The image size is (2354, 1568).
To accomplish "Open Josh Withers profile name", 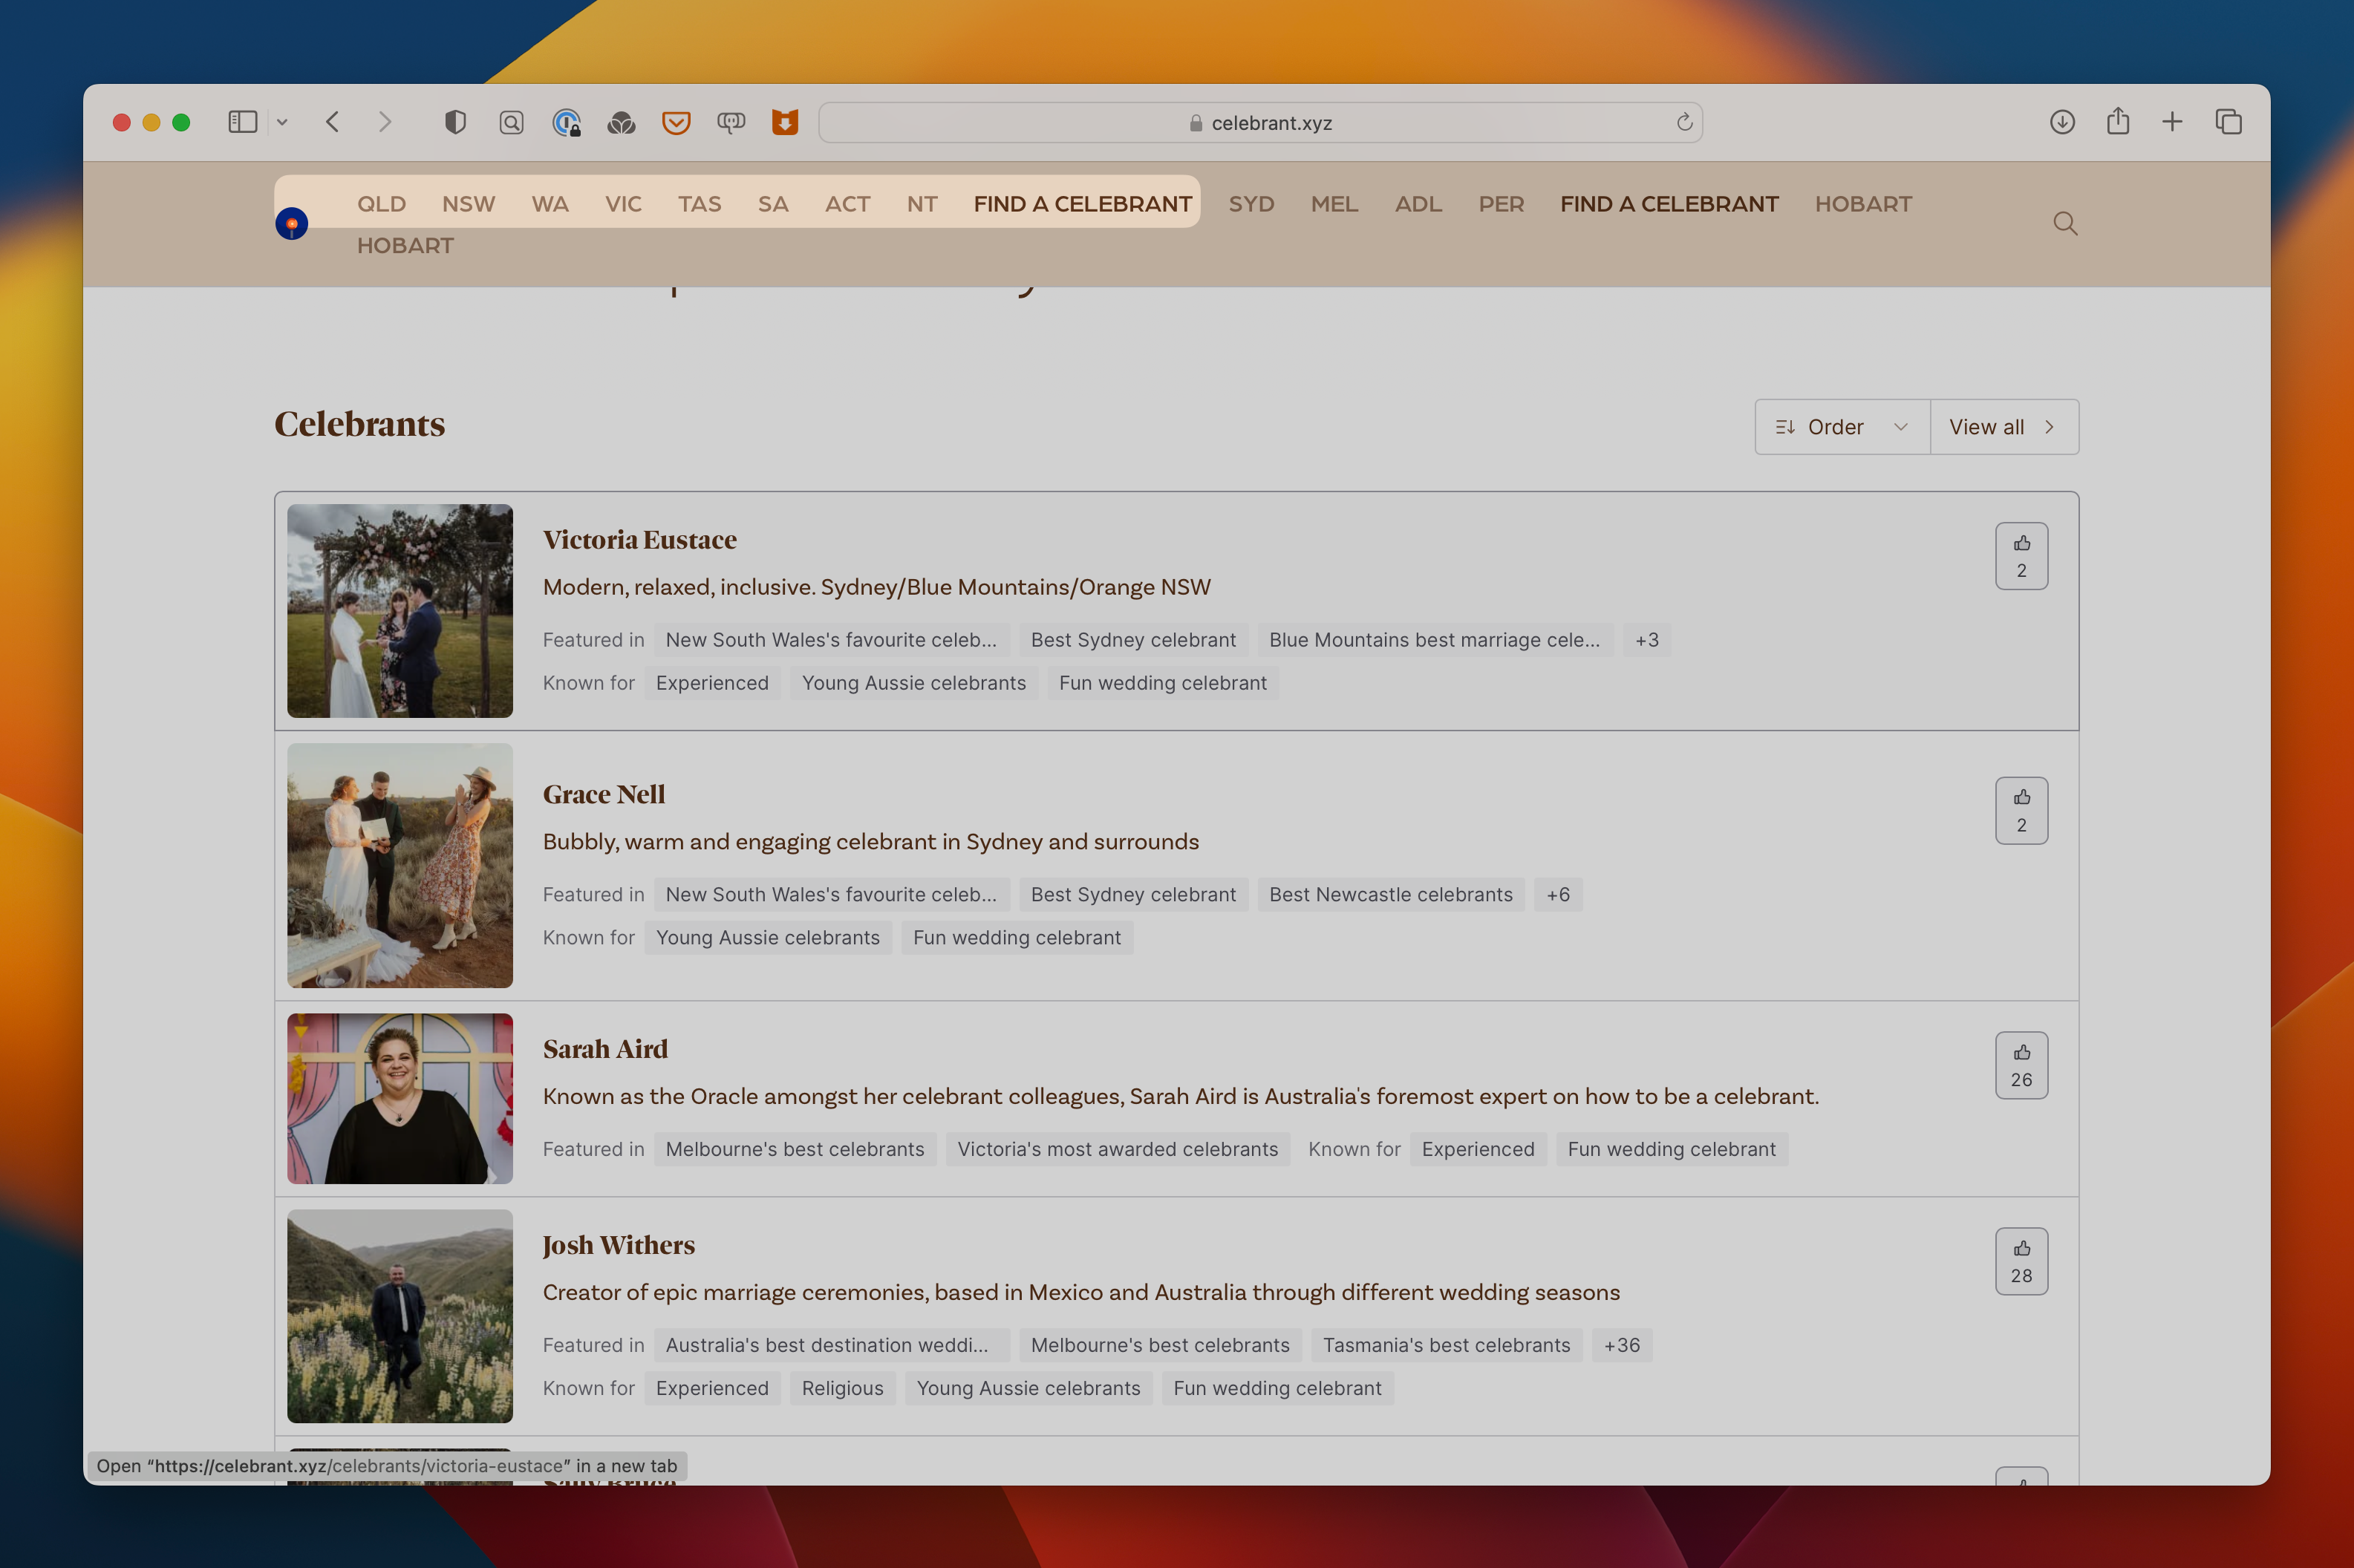I will tap(618, 1245).
